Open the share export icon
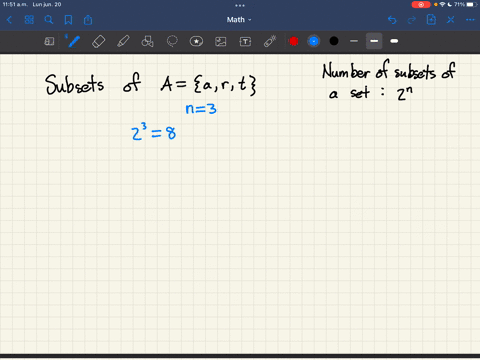Screen dimensions: 480x360 click(88, 20)
